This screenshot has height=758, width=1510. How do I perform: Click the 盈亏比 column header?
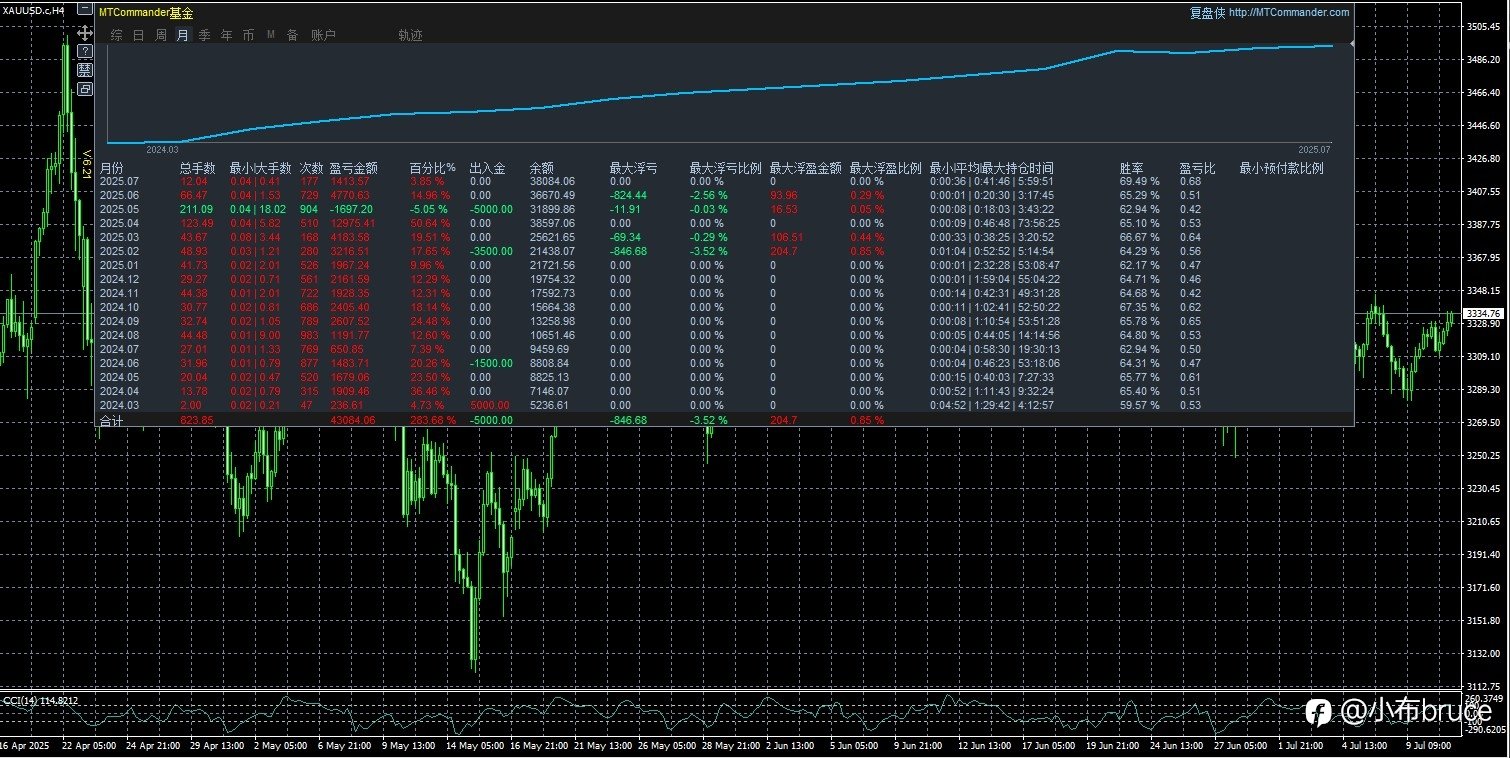click(1198, 168)
